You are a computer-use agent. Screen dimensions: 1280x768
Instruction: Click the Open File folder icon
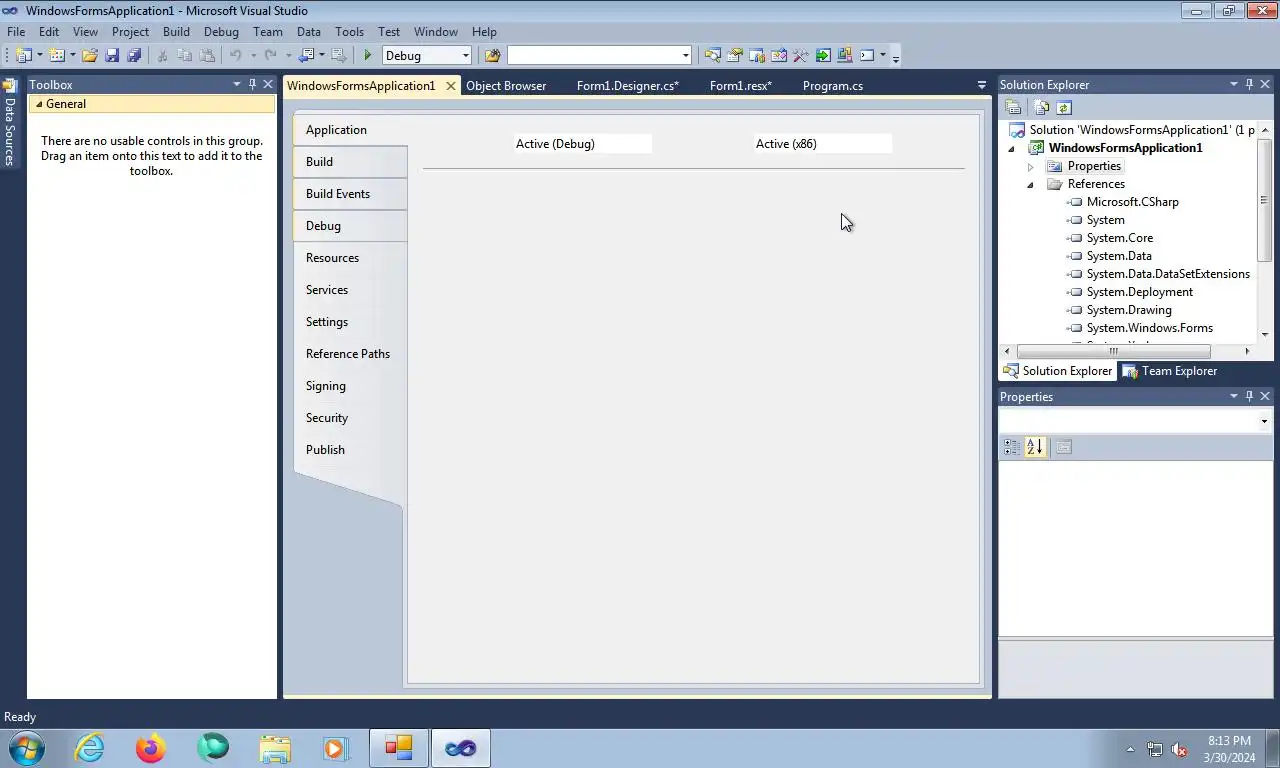tap(90, 56)
